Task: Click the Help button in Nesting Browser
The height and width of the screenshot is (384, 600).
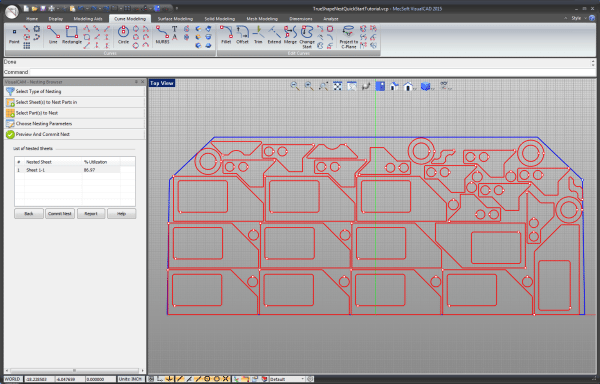Action: [122, 213]
